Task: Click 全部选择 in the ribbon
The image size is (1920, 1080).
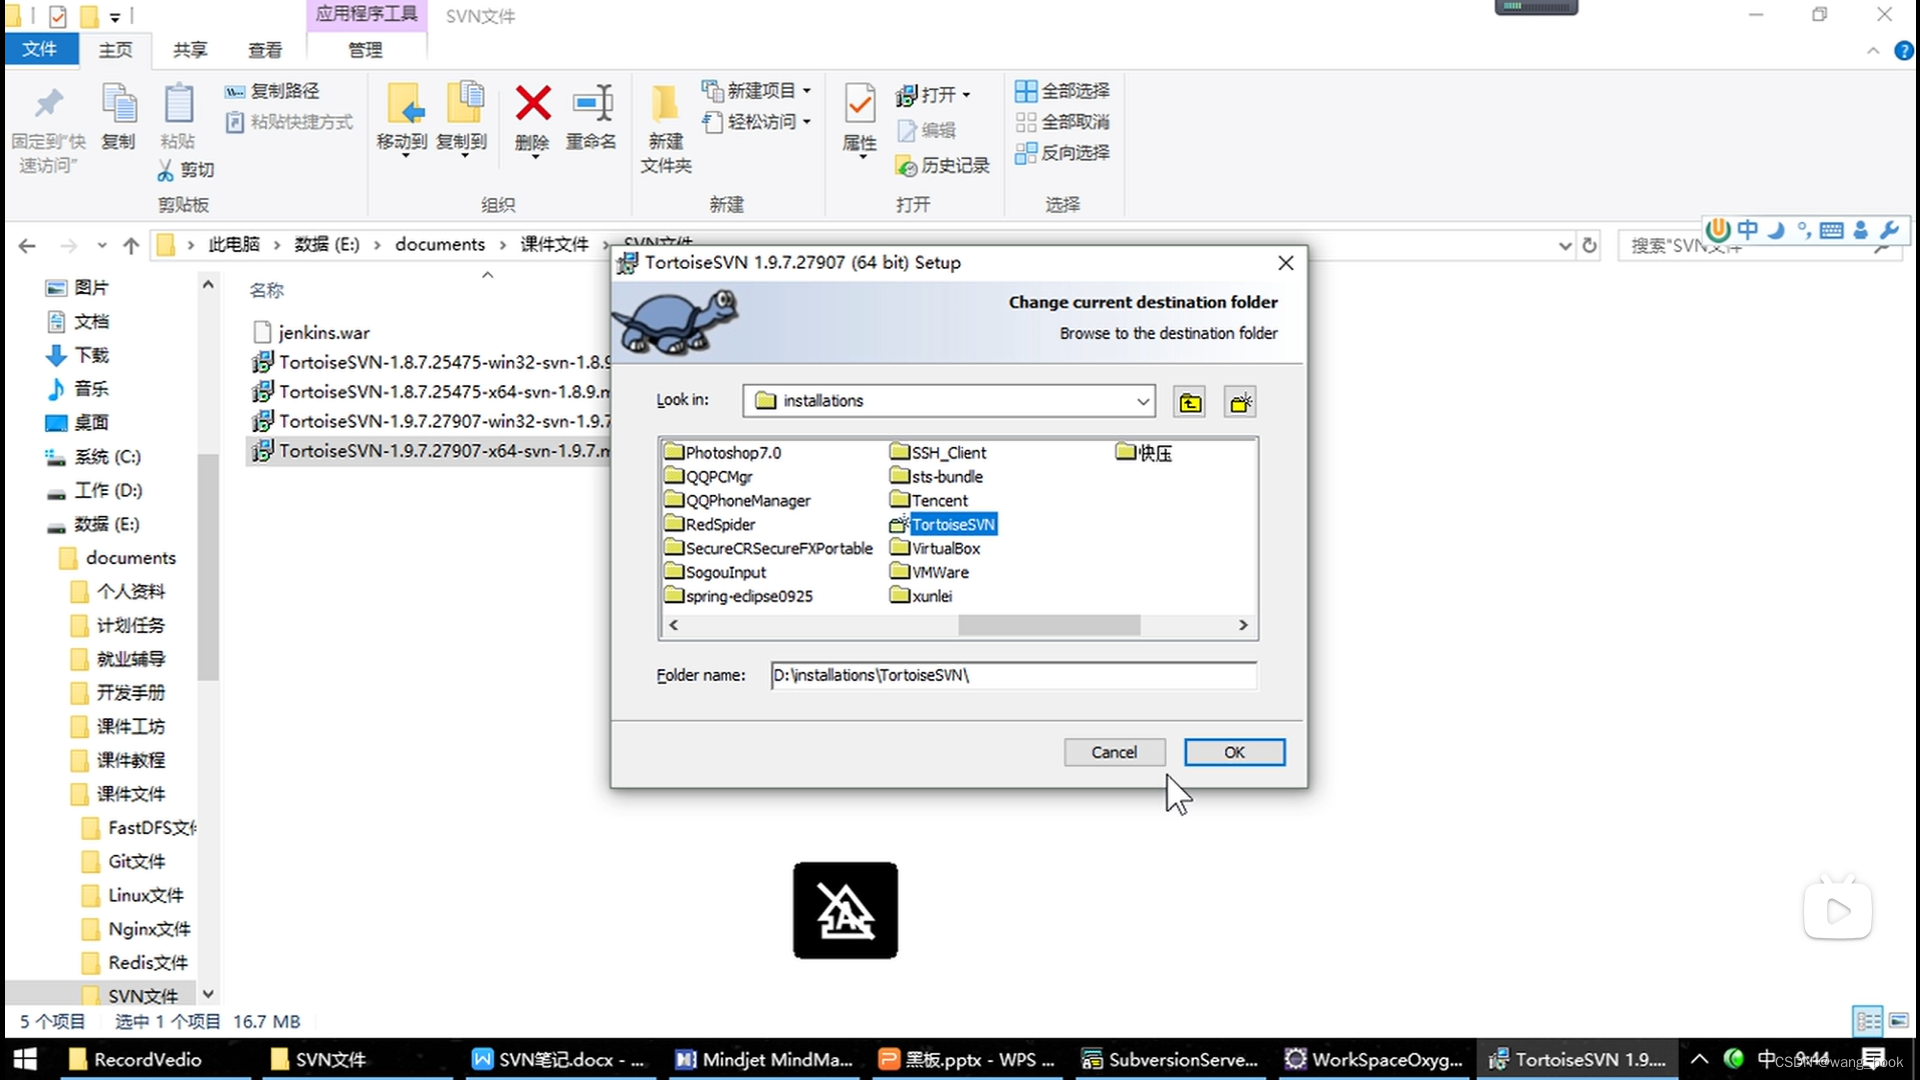Action: 1062,91
